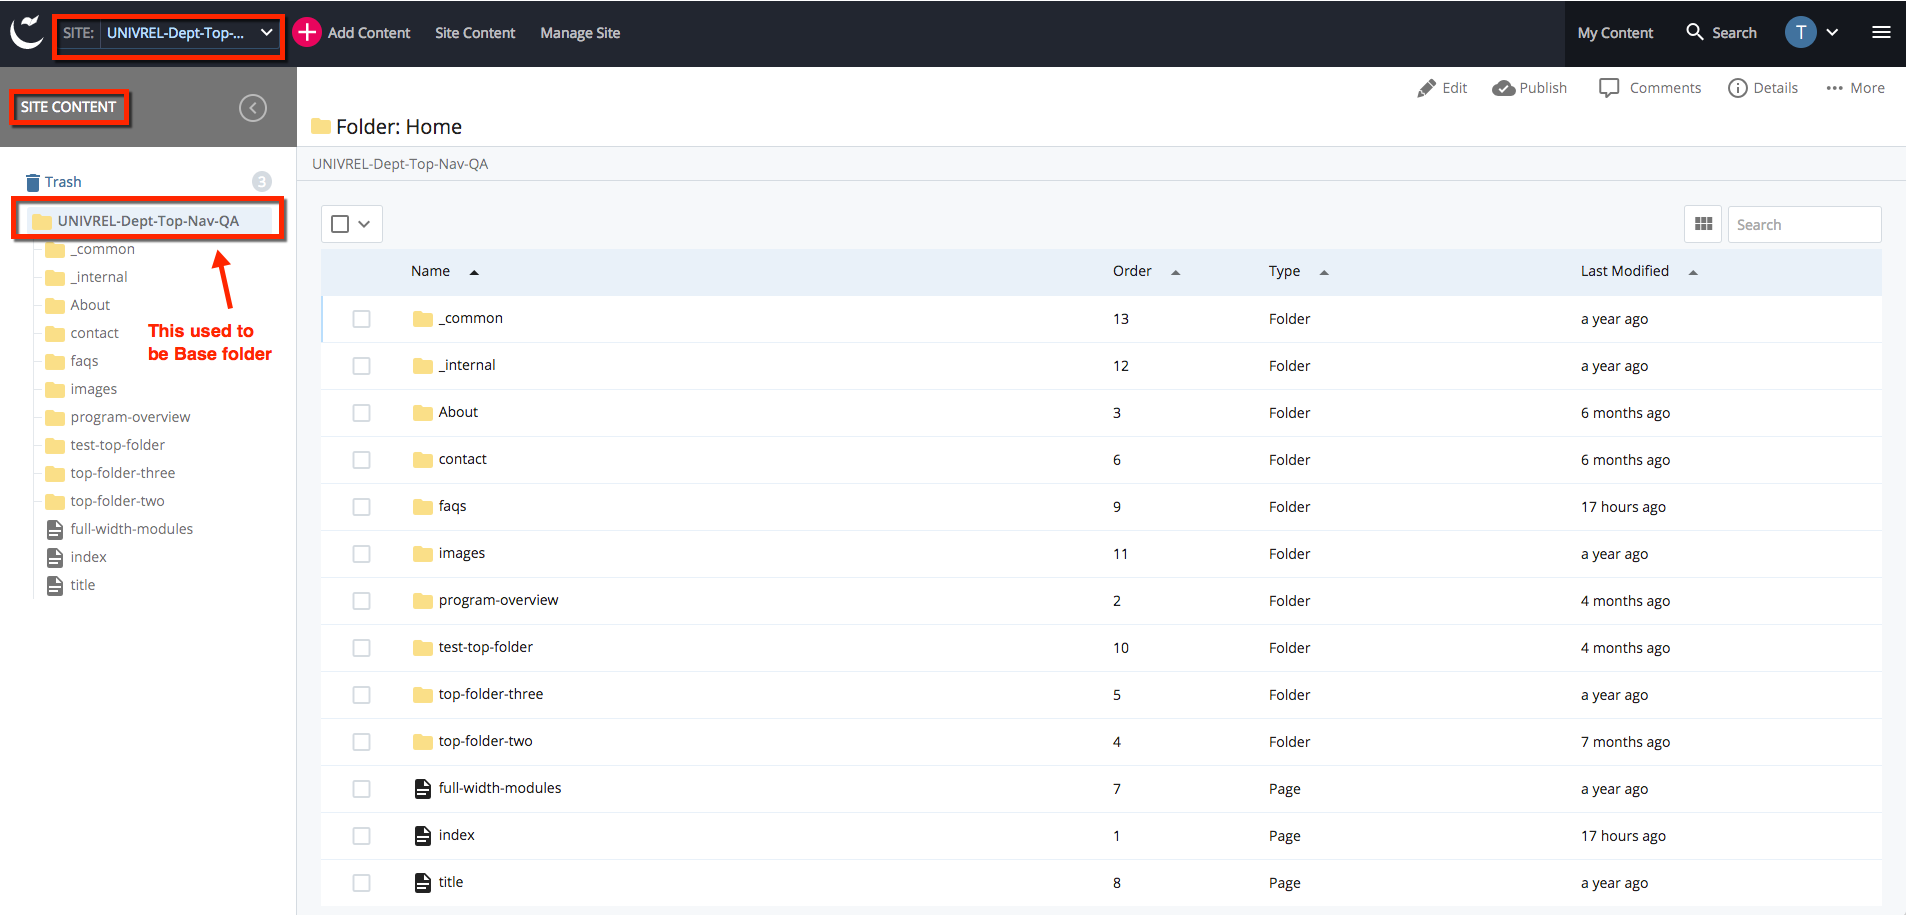Click the Comments speech bubble icon
This screenshot has height=916, width=1907.
click(x=1609, y=88)
